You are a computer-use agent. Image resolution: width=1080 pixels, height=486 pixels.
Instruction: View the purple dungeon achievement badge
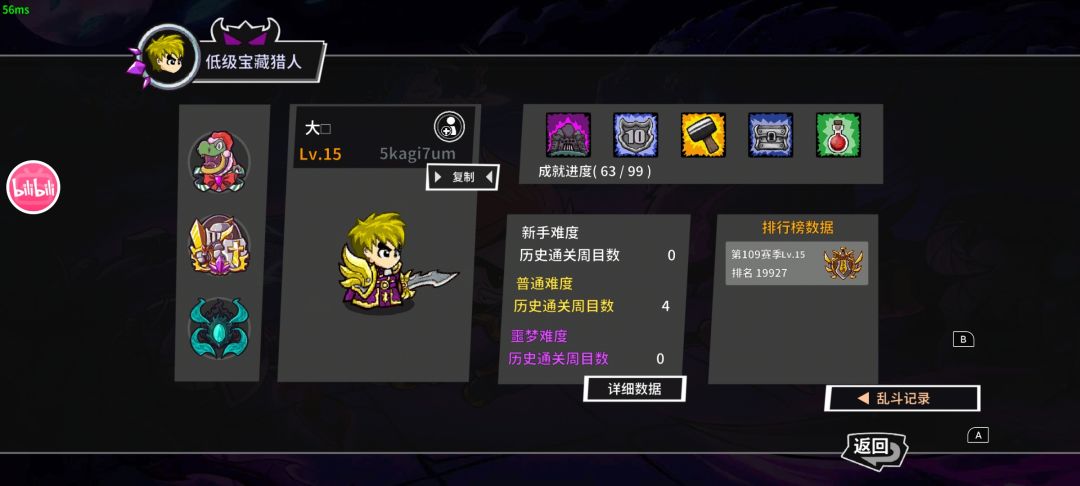click(x=568, y=135)
